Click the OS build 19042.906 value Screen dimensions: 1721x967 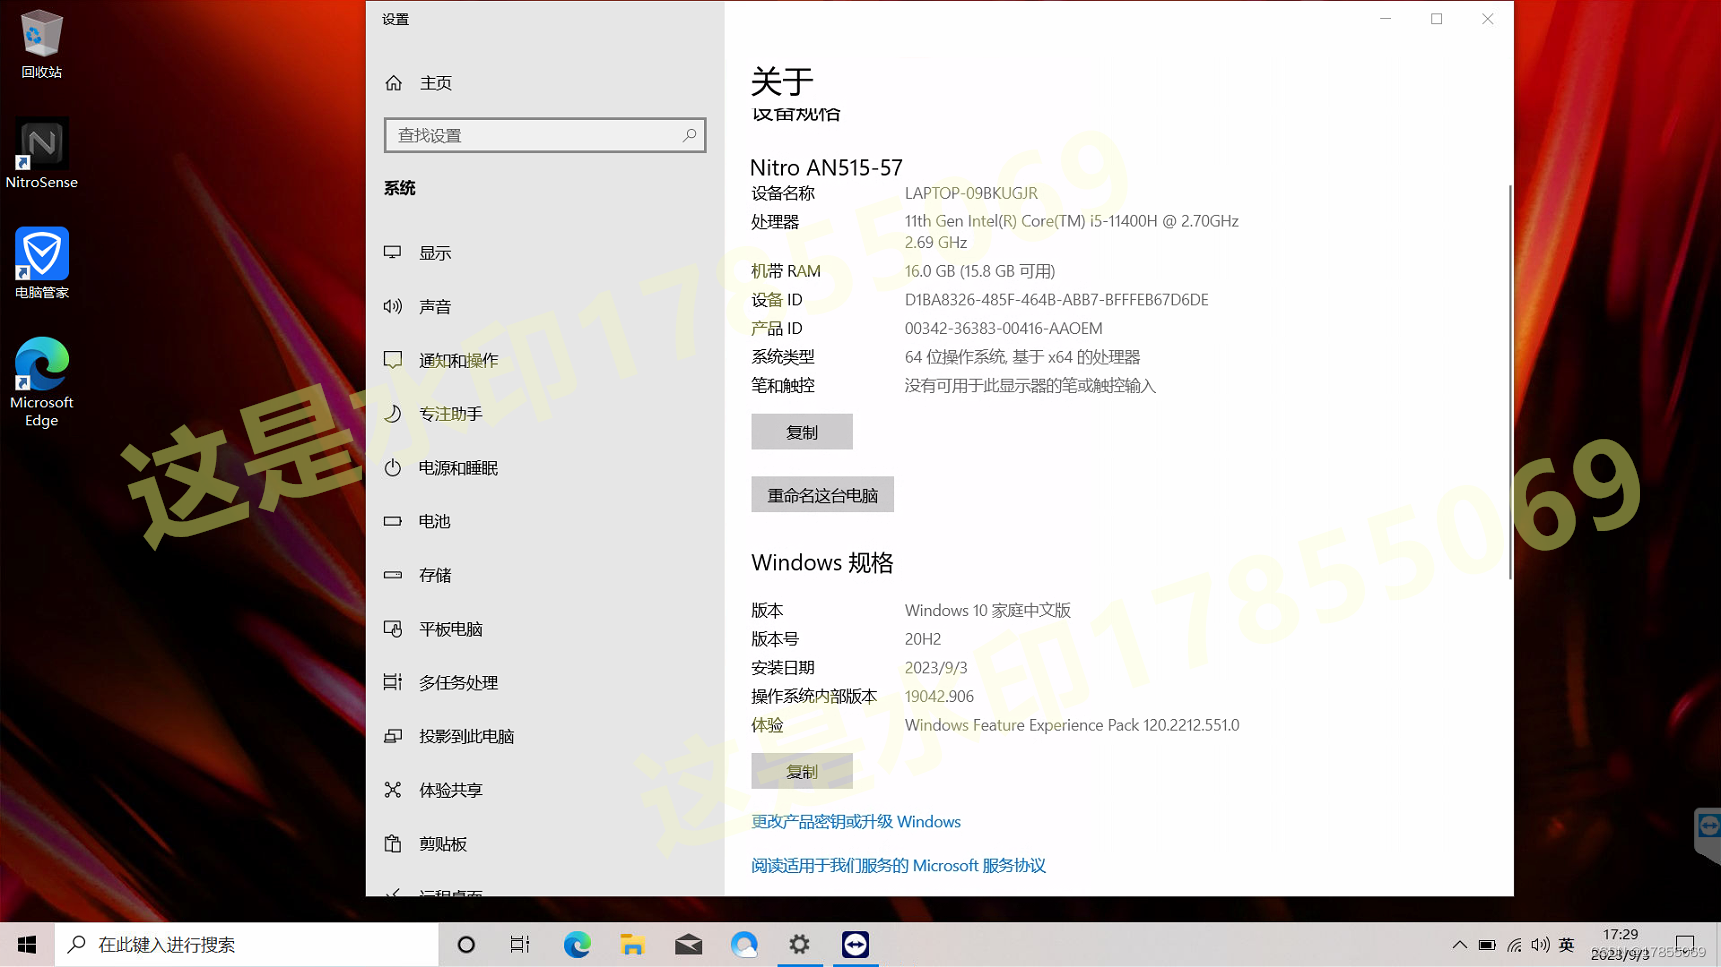[x=939, y=696]
